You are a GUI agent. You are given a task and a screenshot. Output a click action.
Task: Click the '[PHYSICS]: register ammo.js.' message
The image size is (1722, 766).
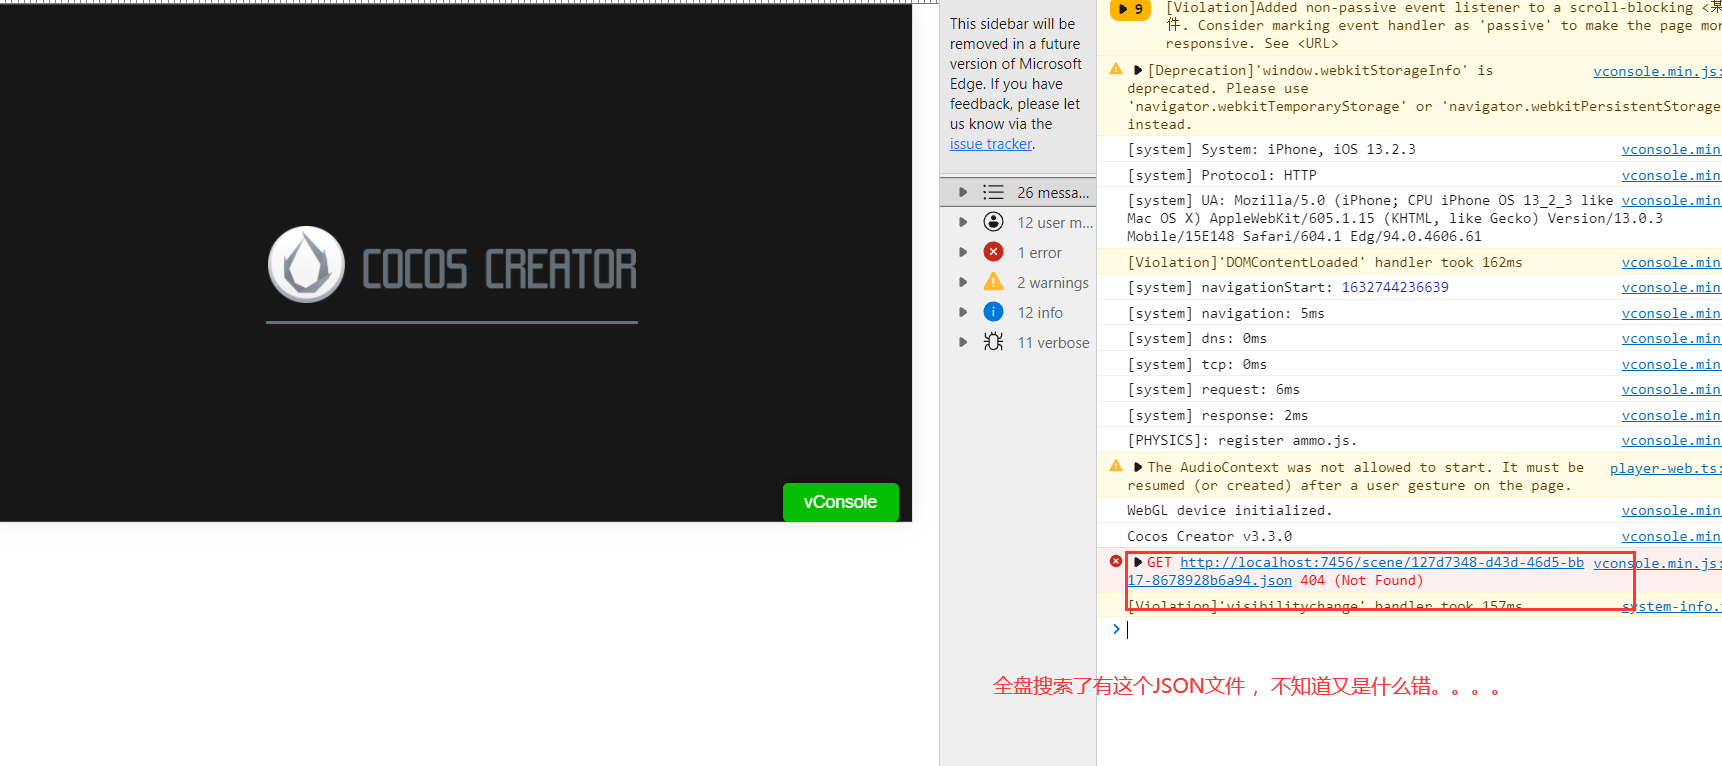(x=1242, y=440)
